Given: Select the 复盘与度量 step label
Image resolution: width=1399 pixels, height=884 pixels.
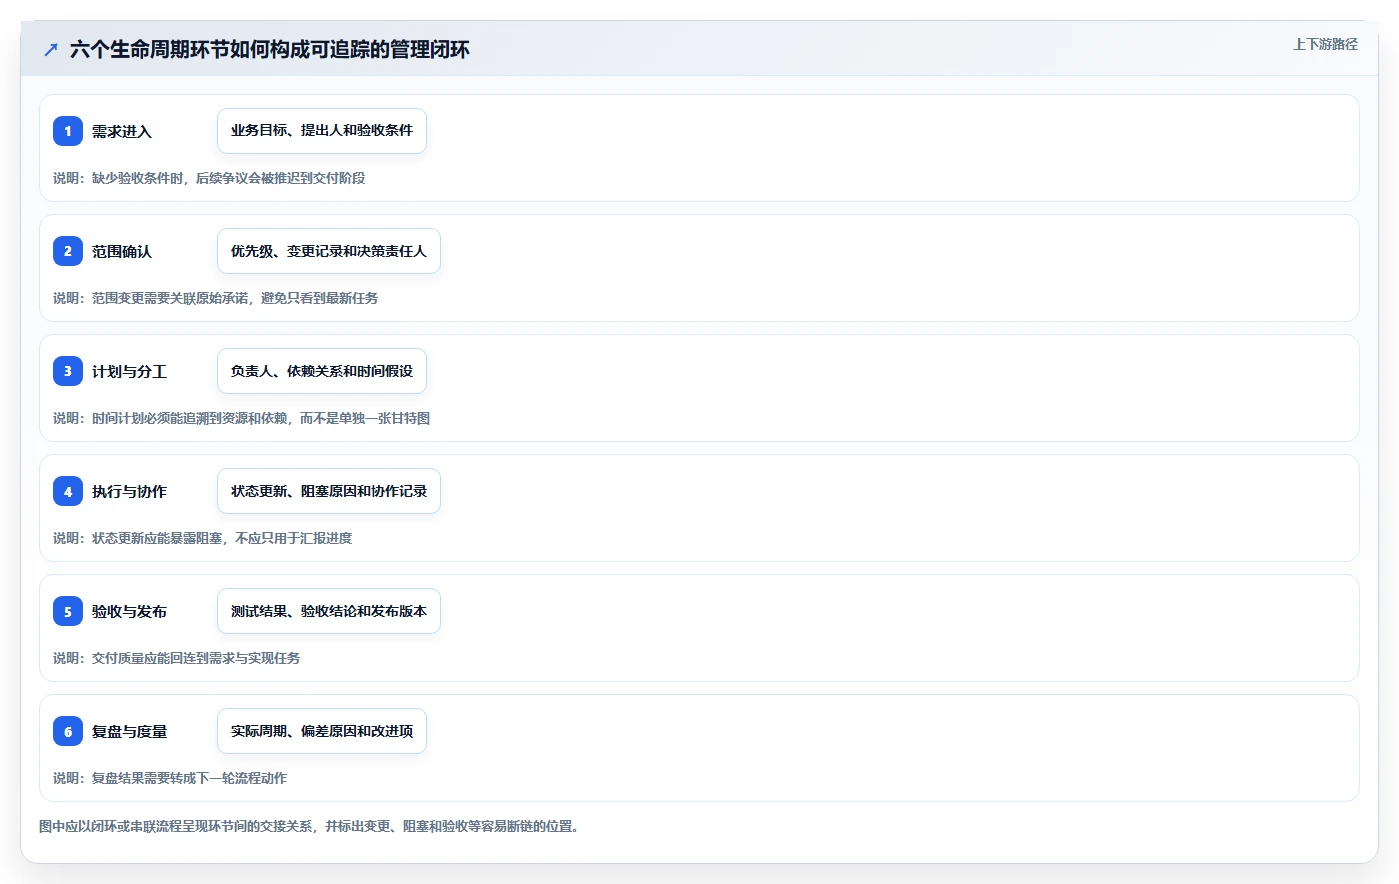Looking at the screenshot, I should tap(129, 731).
